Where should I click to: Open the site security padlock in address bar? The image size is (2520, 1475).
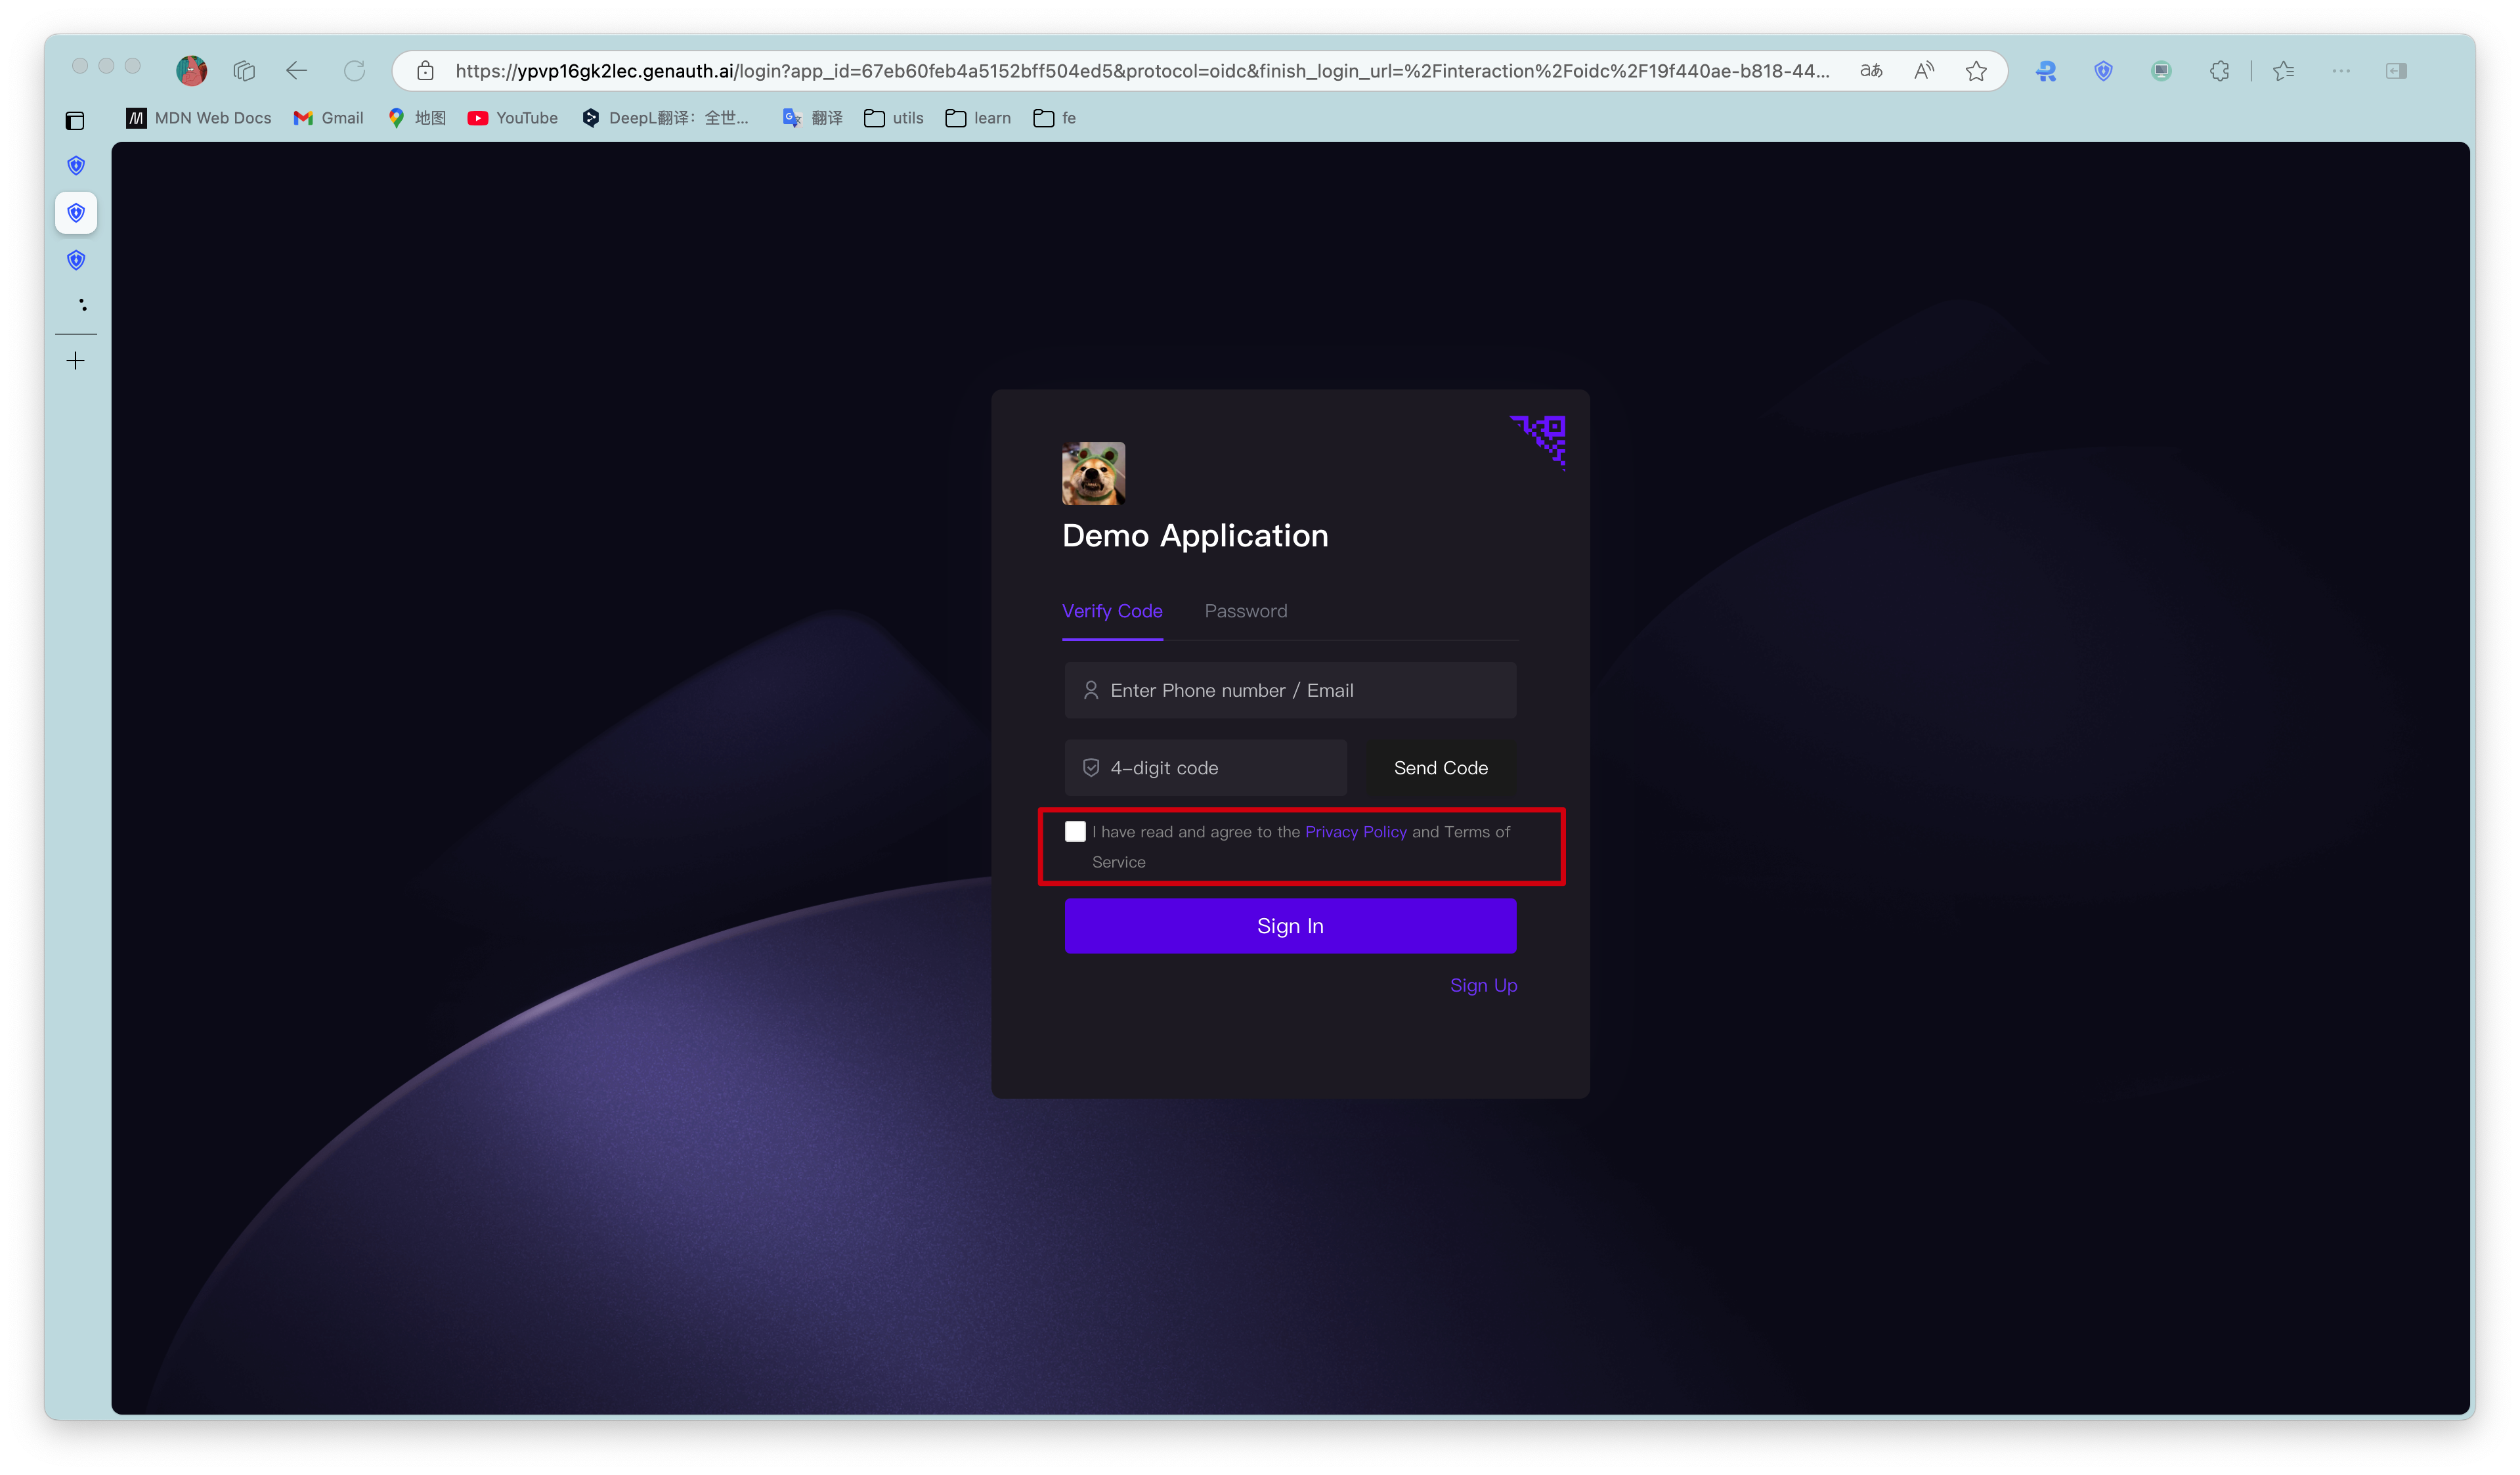tap(425, 70)
